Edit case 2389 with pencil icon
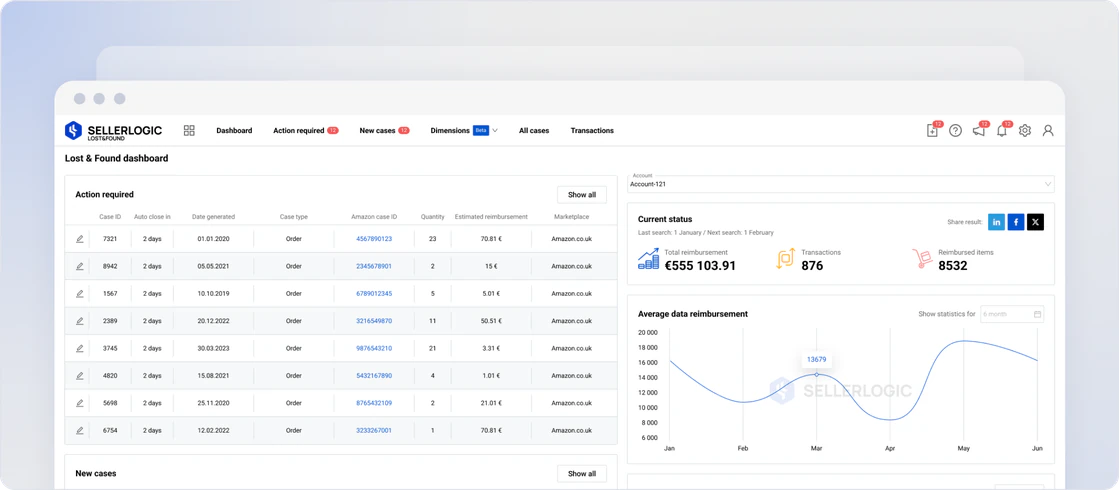The image size is (1119, 490). (80, 321)
